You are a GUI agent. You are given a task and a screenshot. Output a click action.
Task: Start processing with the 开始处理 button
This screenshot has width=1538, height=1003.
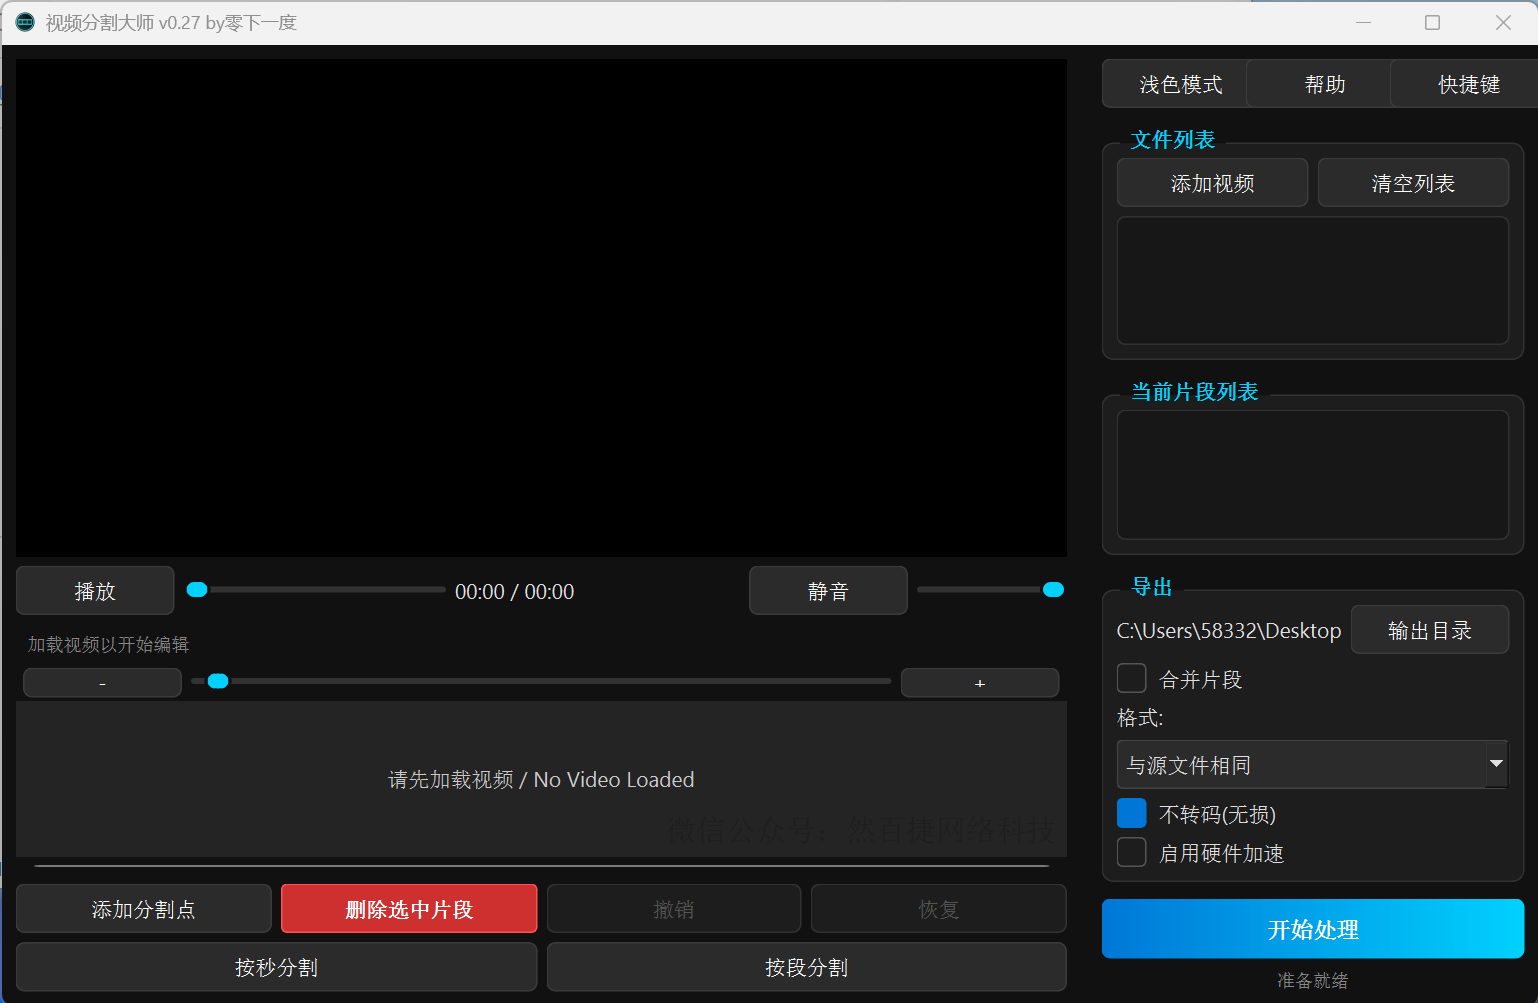coord(1312,929)
